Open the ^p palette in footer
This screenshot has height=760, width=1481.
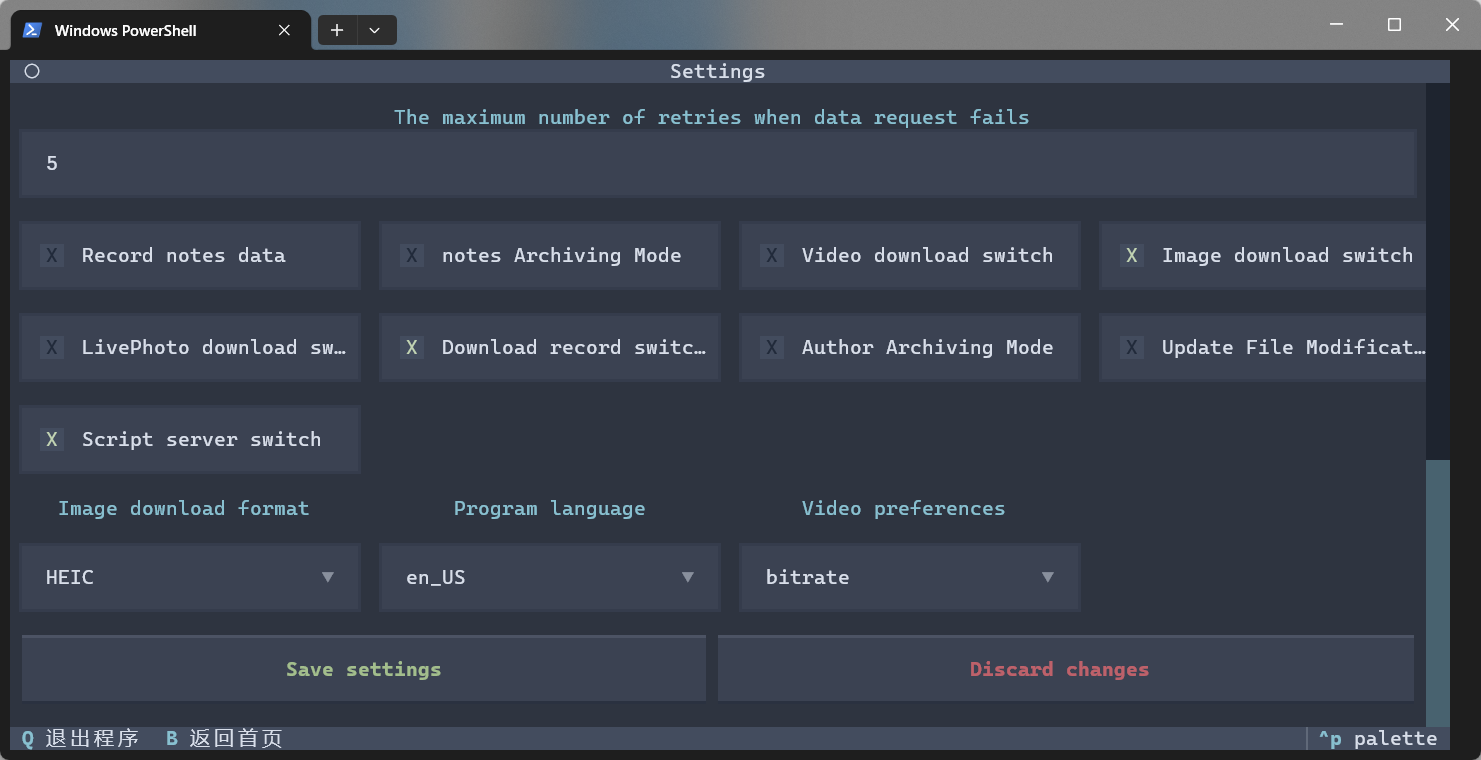pos(1377,739)
